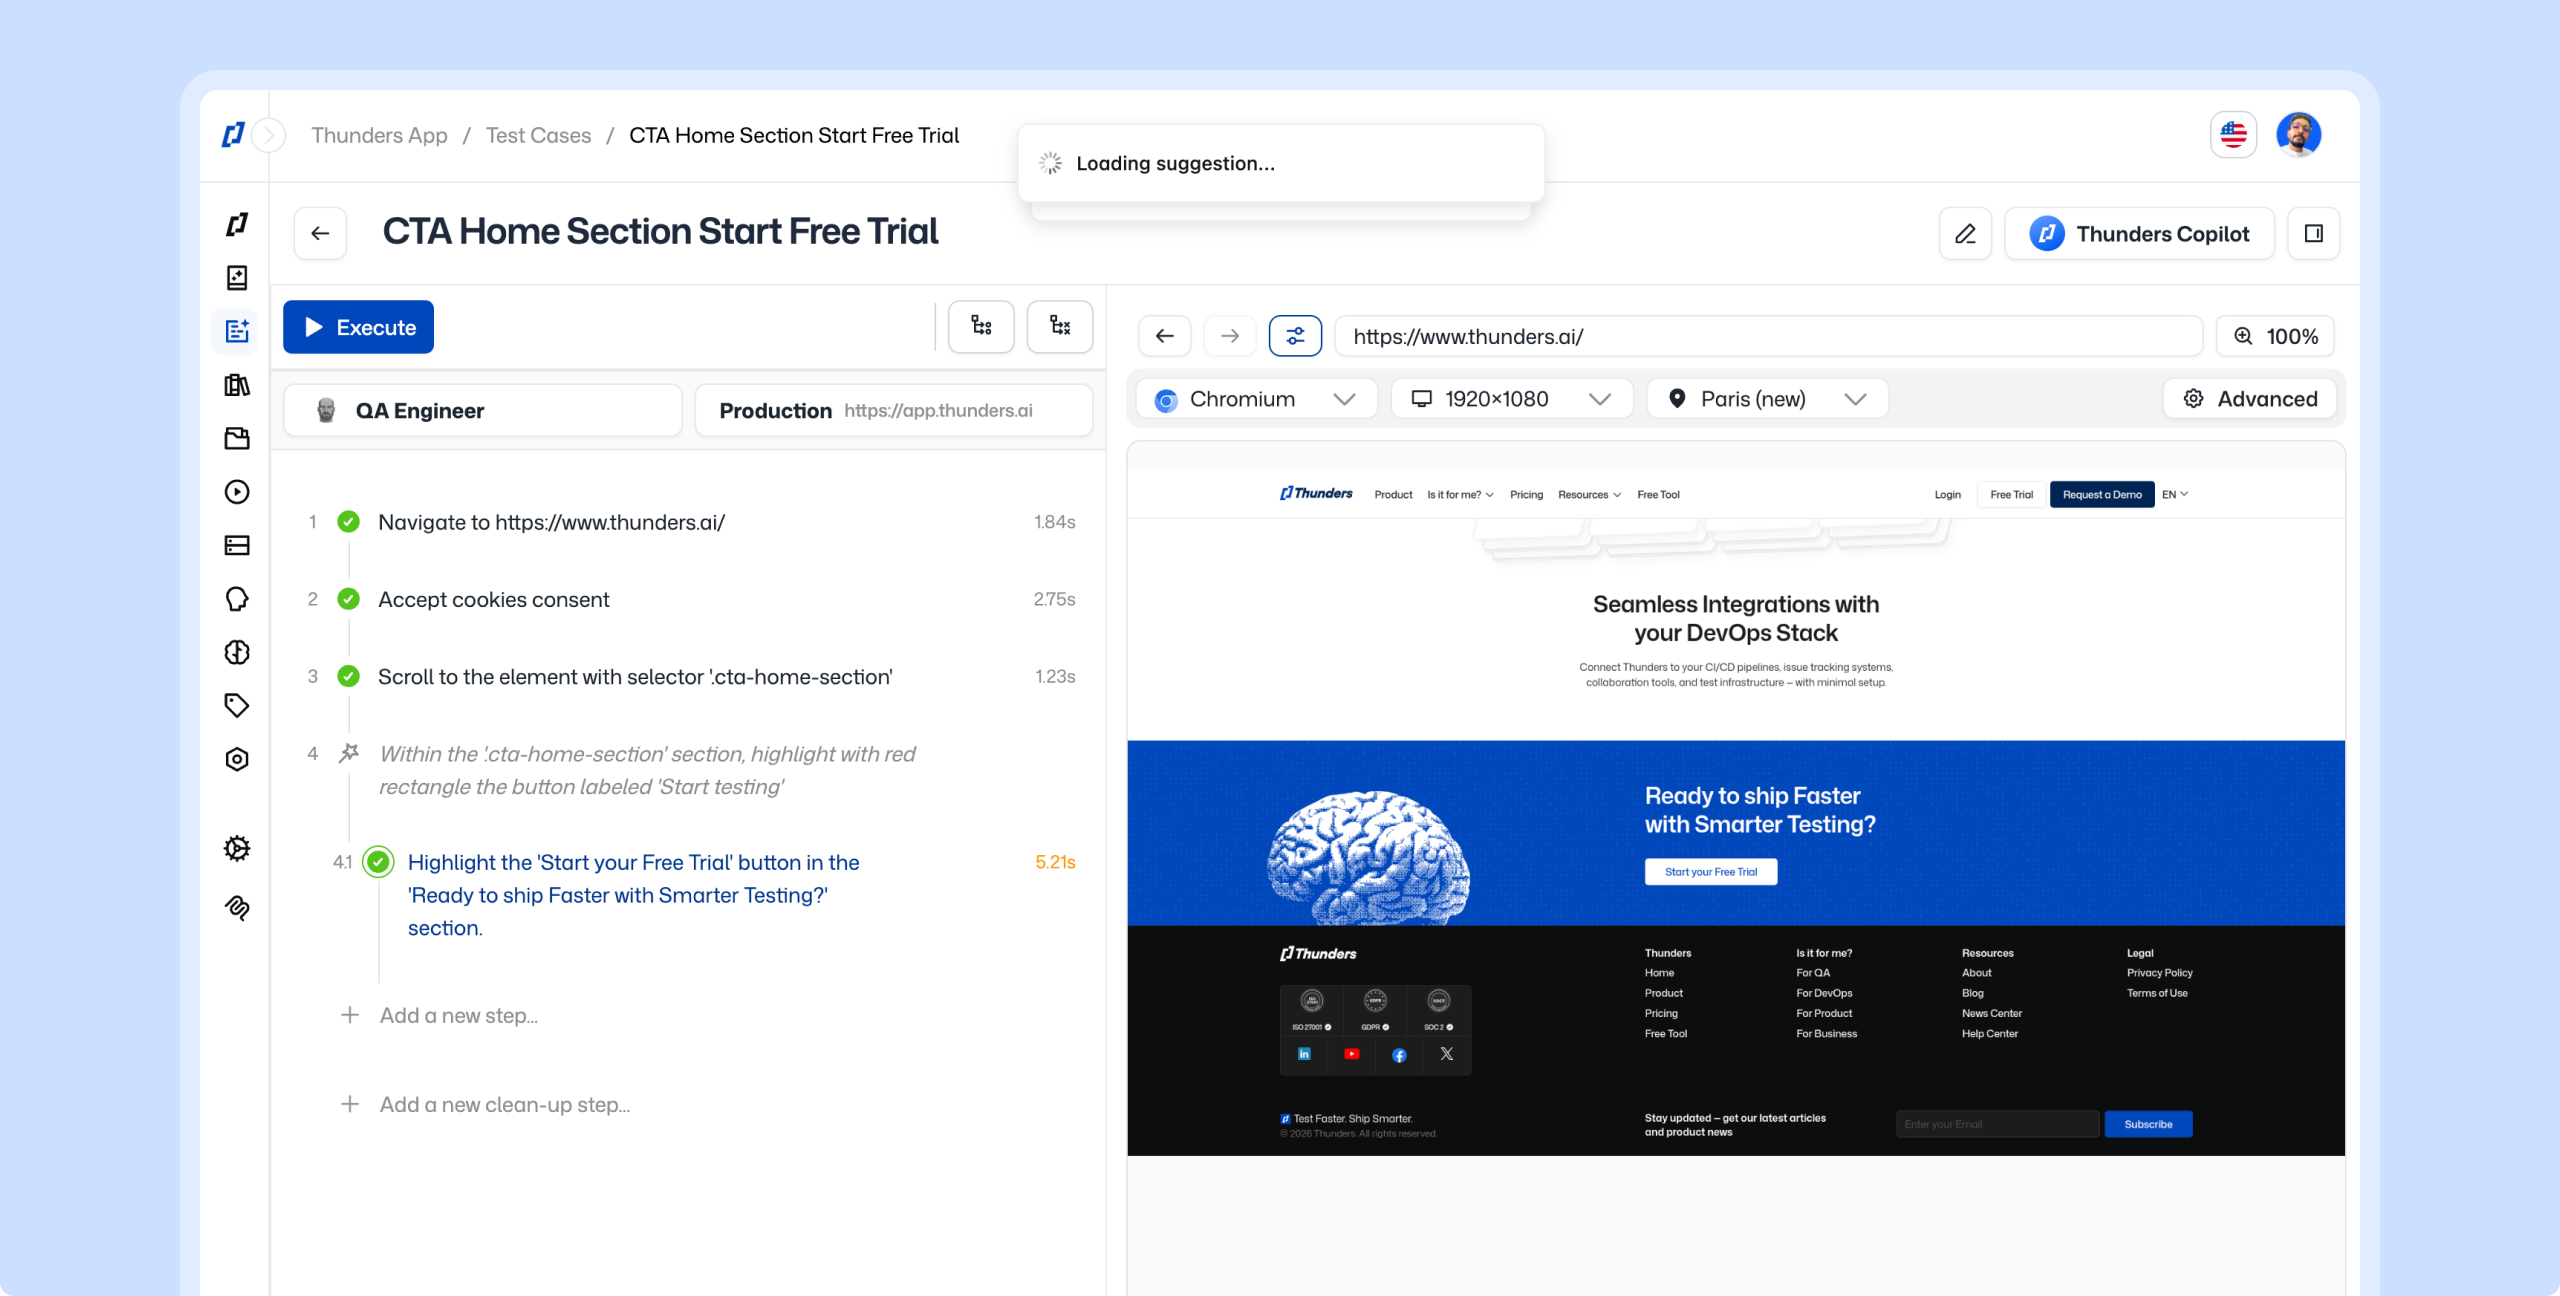Click the URL address field

[1767, 336]
